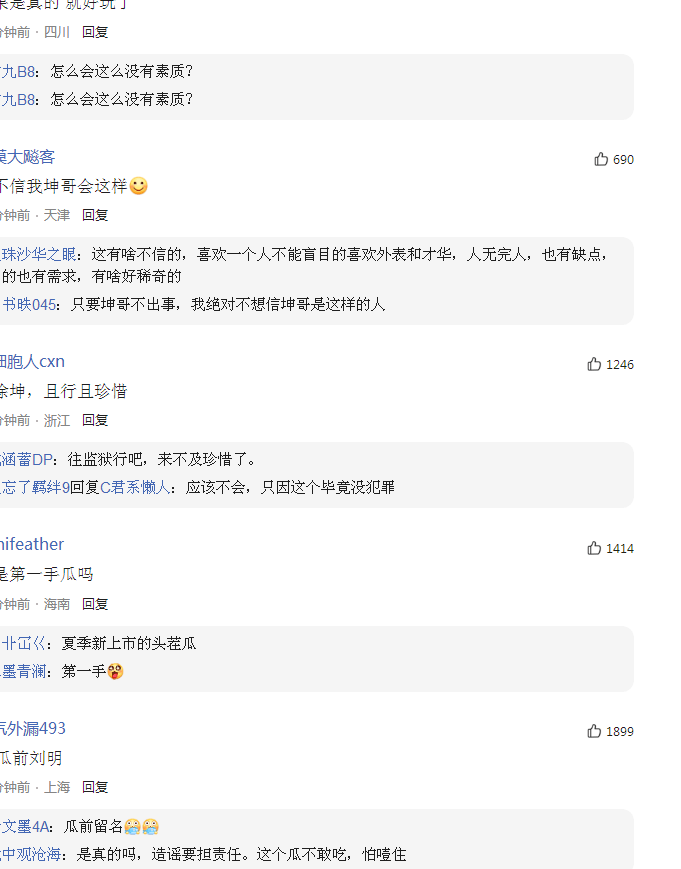
Task: Open profile of user 文墨4A
Action: tap(25, 826)
